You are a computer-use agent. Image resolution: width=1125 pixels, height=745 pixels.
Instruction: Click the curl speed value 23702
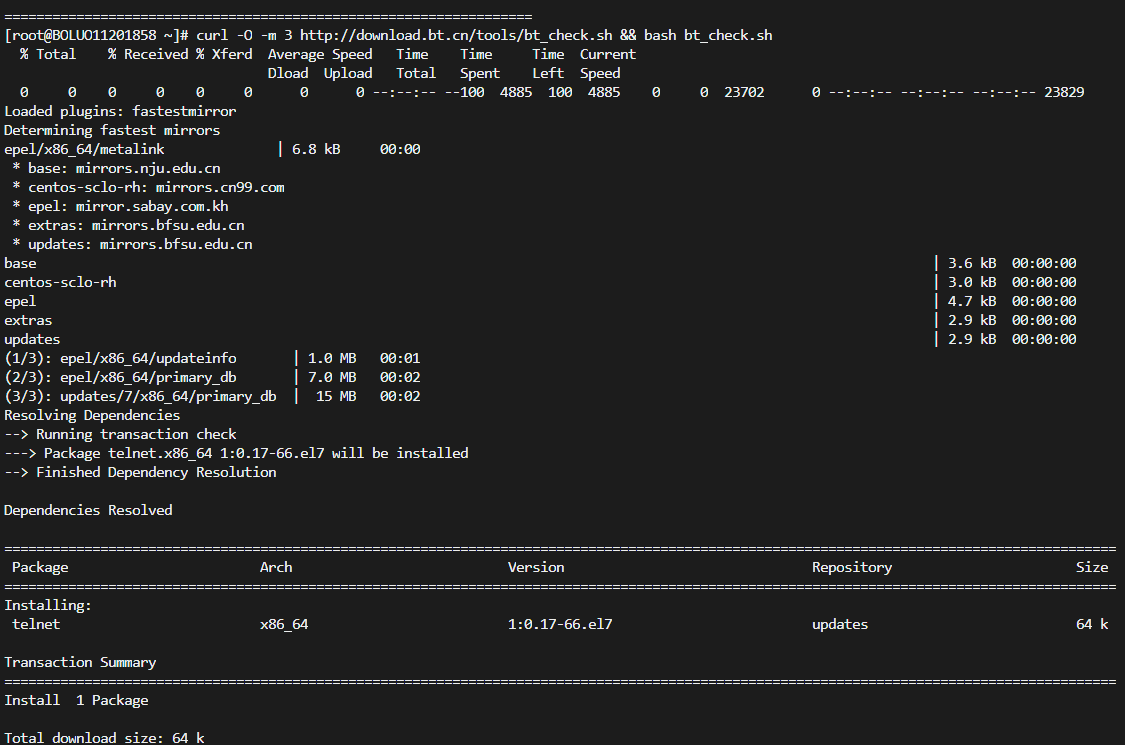(744, 93)
